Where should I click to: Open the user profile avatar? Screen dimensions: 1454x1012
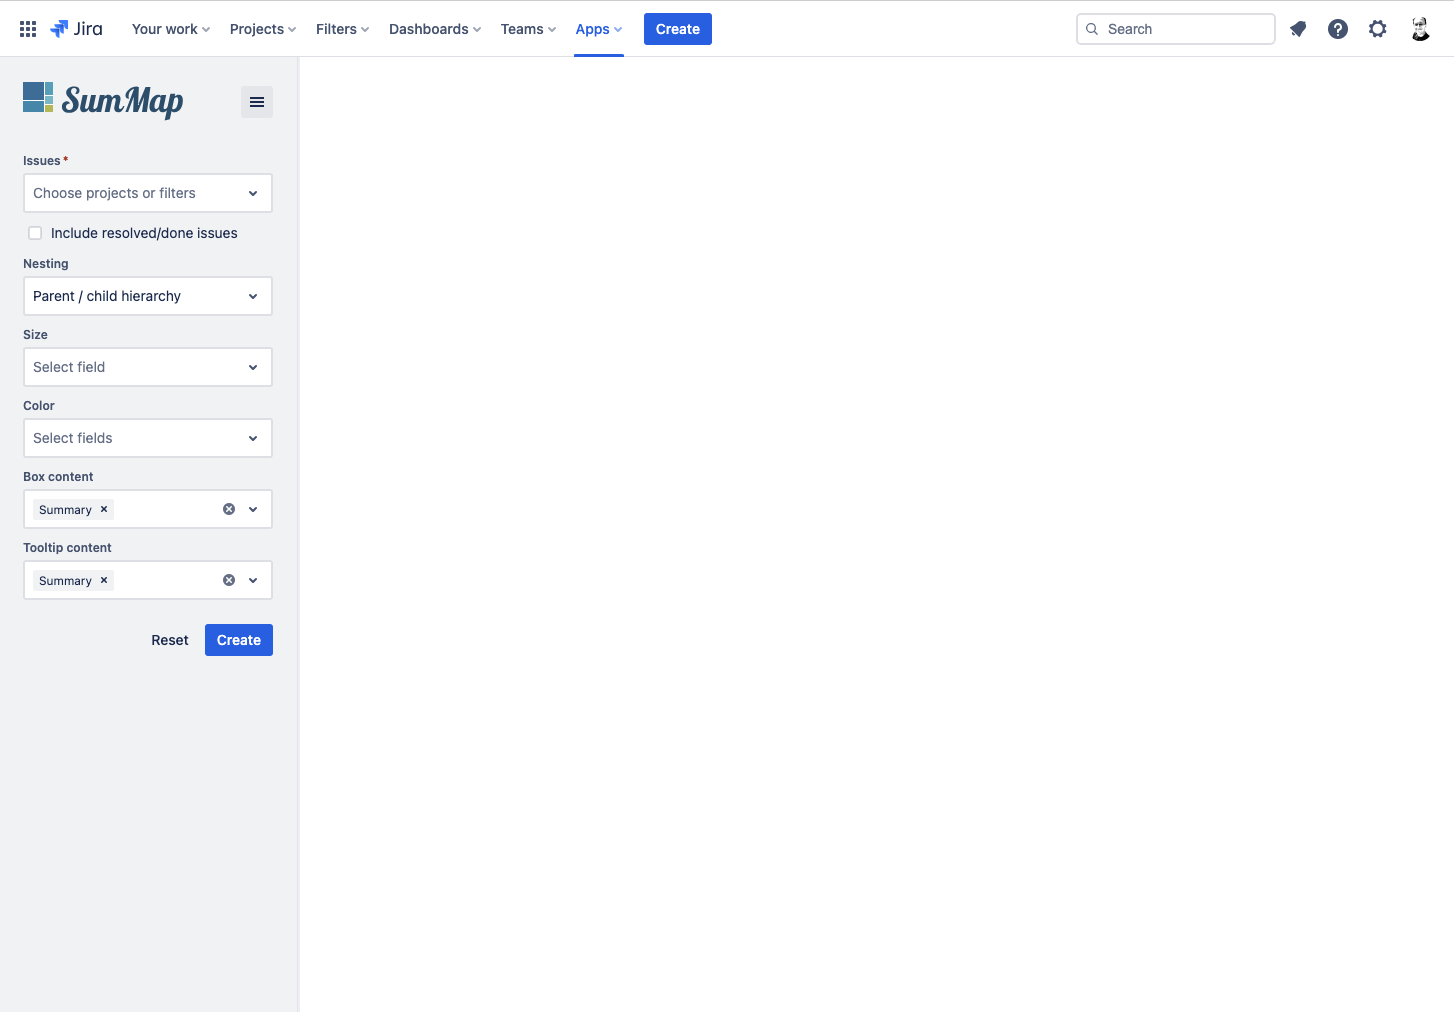[1420, 29]
